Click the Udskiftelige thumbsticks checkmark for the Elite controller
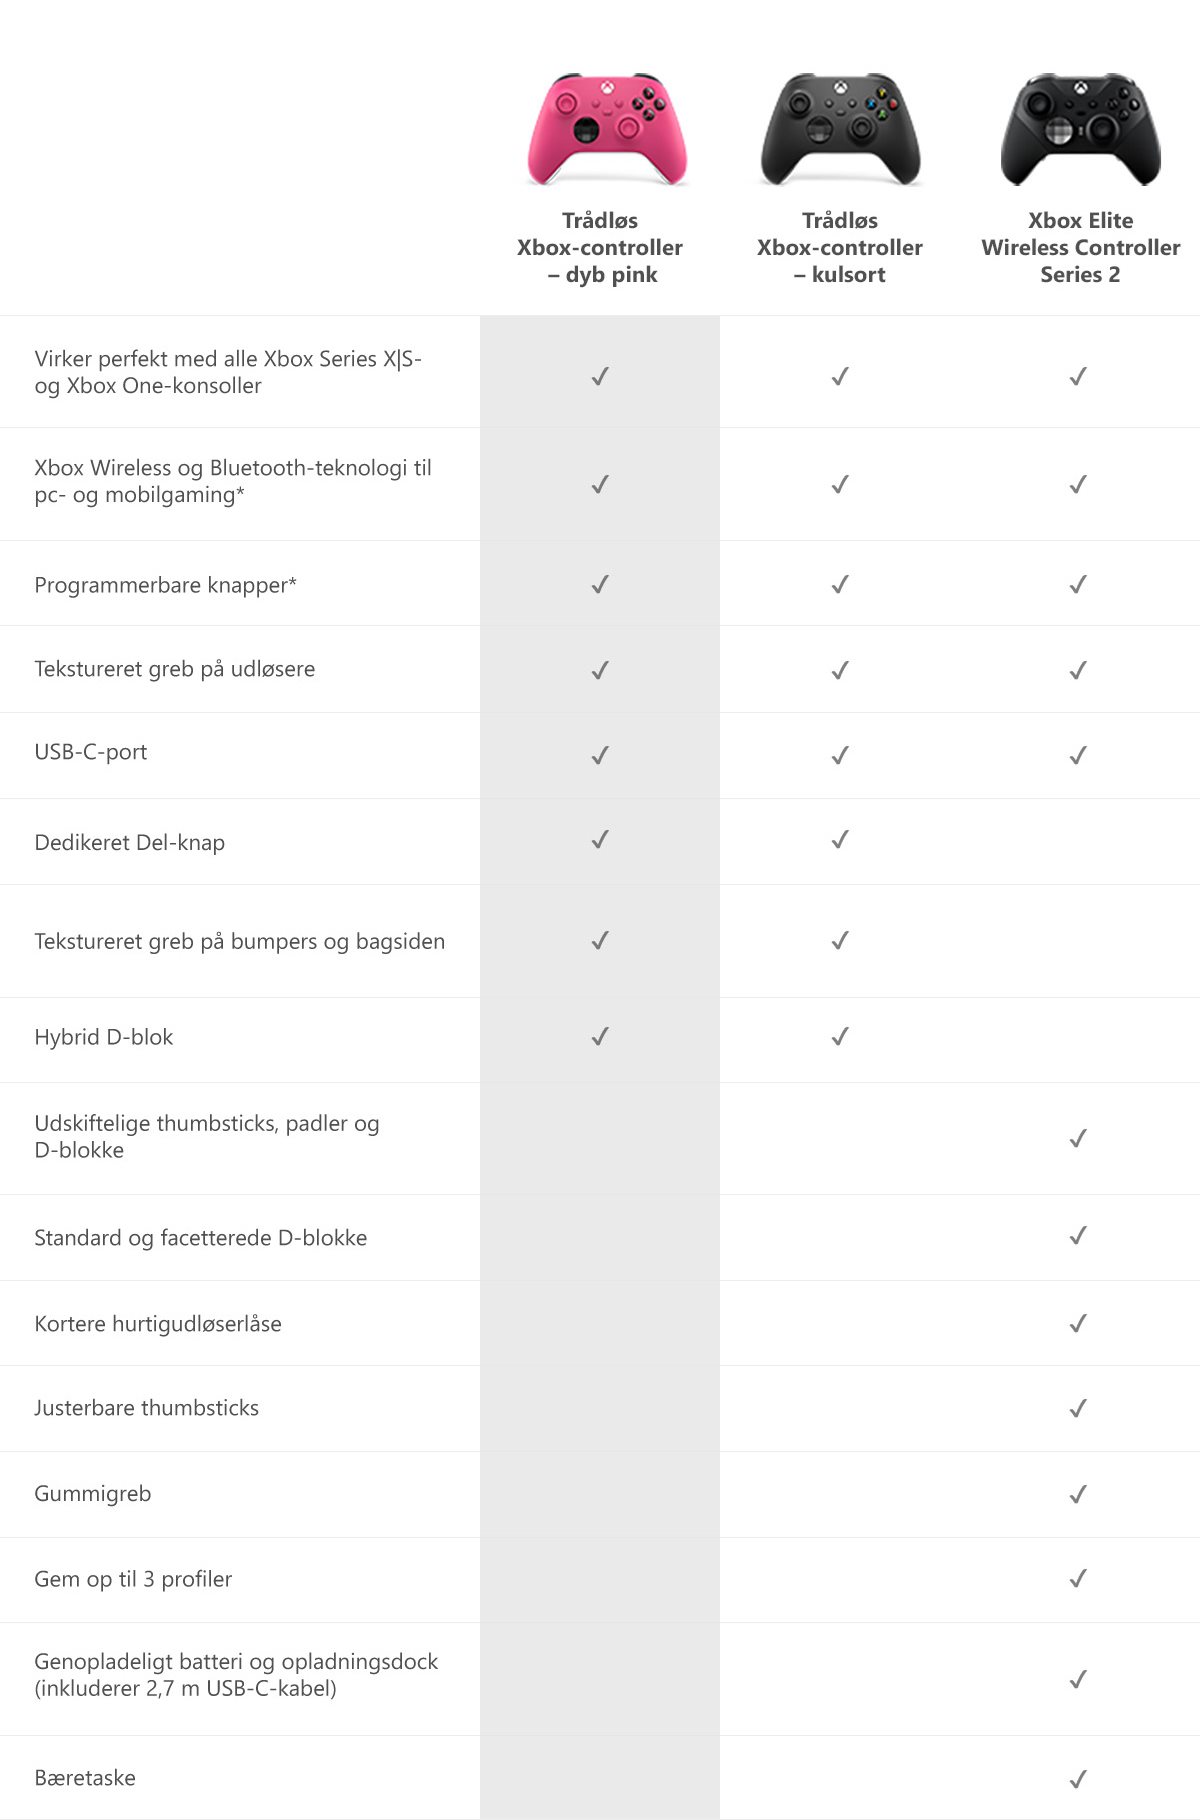This screenshot has height=1820, width=1200. [x=1078, y=1138]
